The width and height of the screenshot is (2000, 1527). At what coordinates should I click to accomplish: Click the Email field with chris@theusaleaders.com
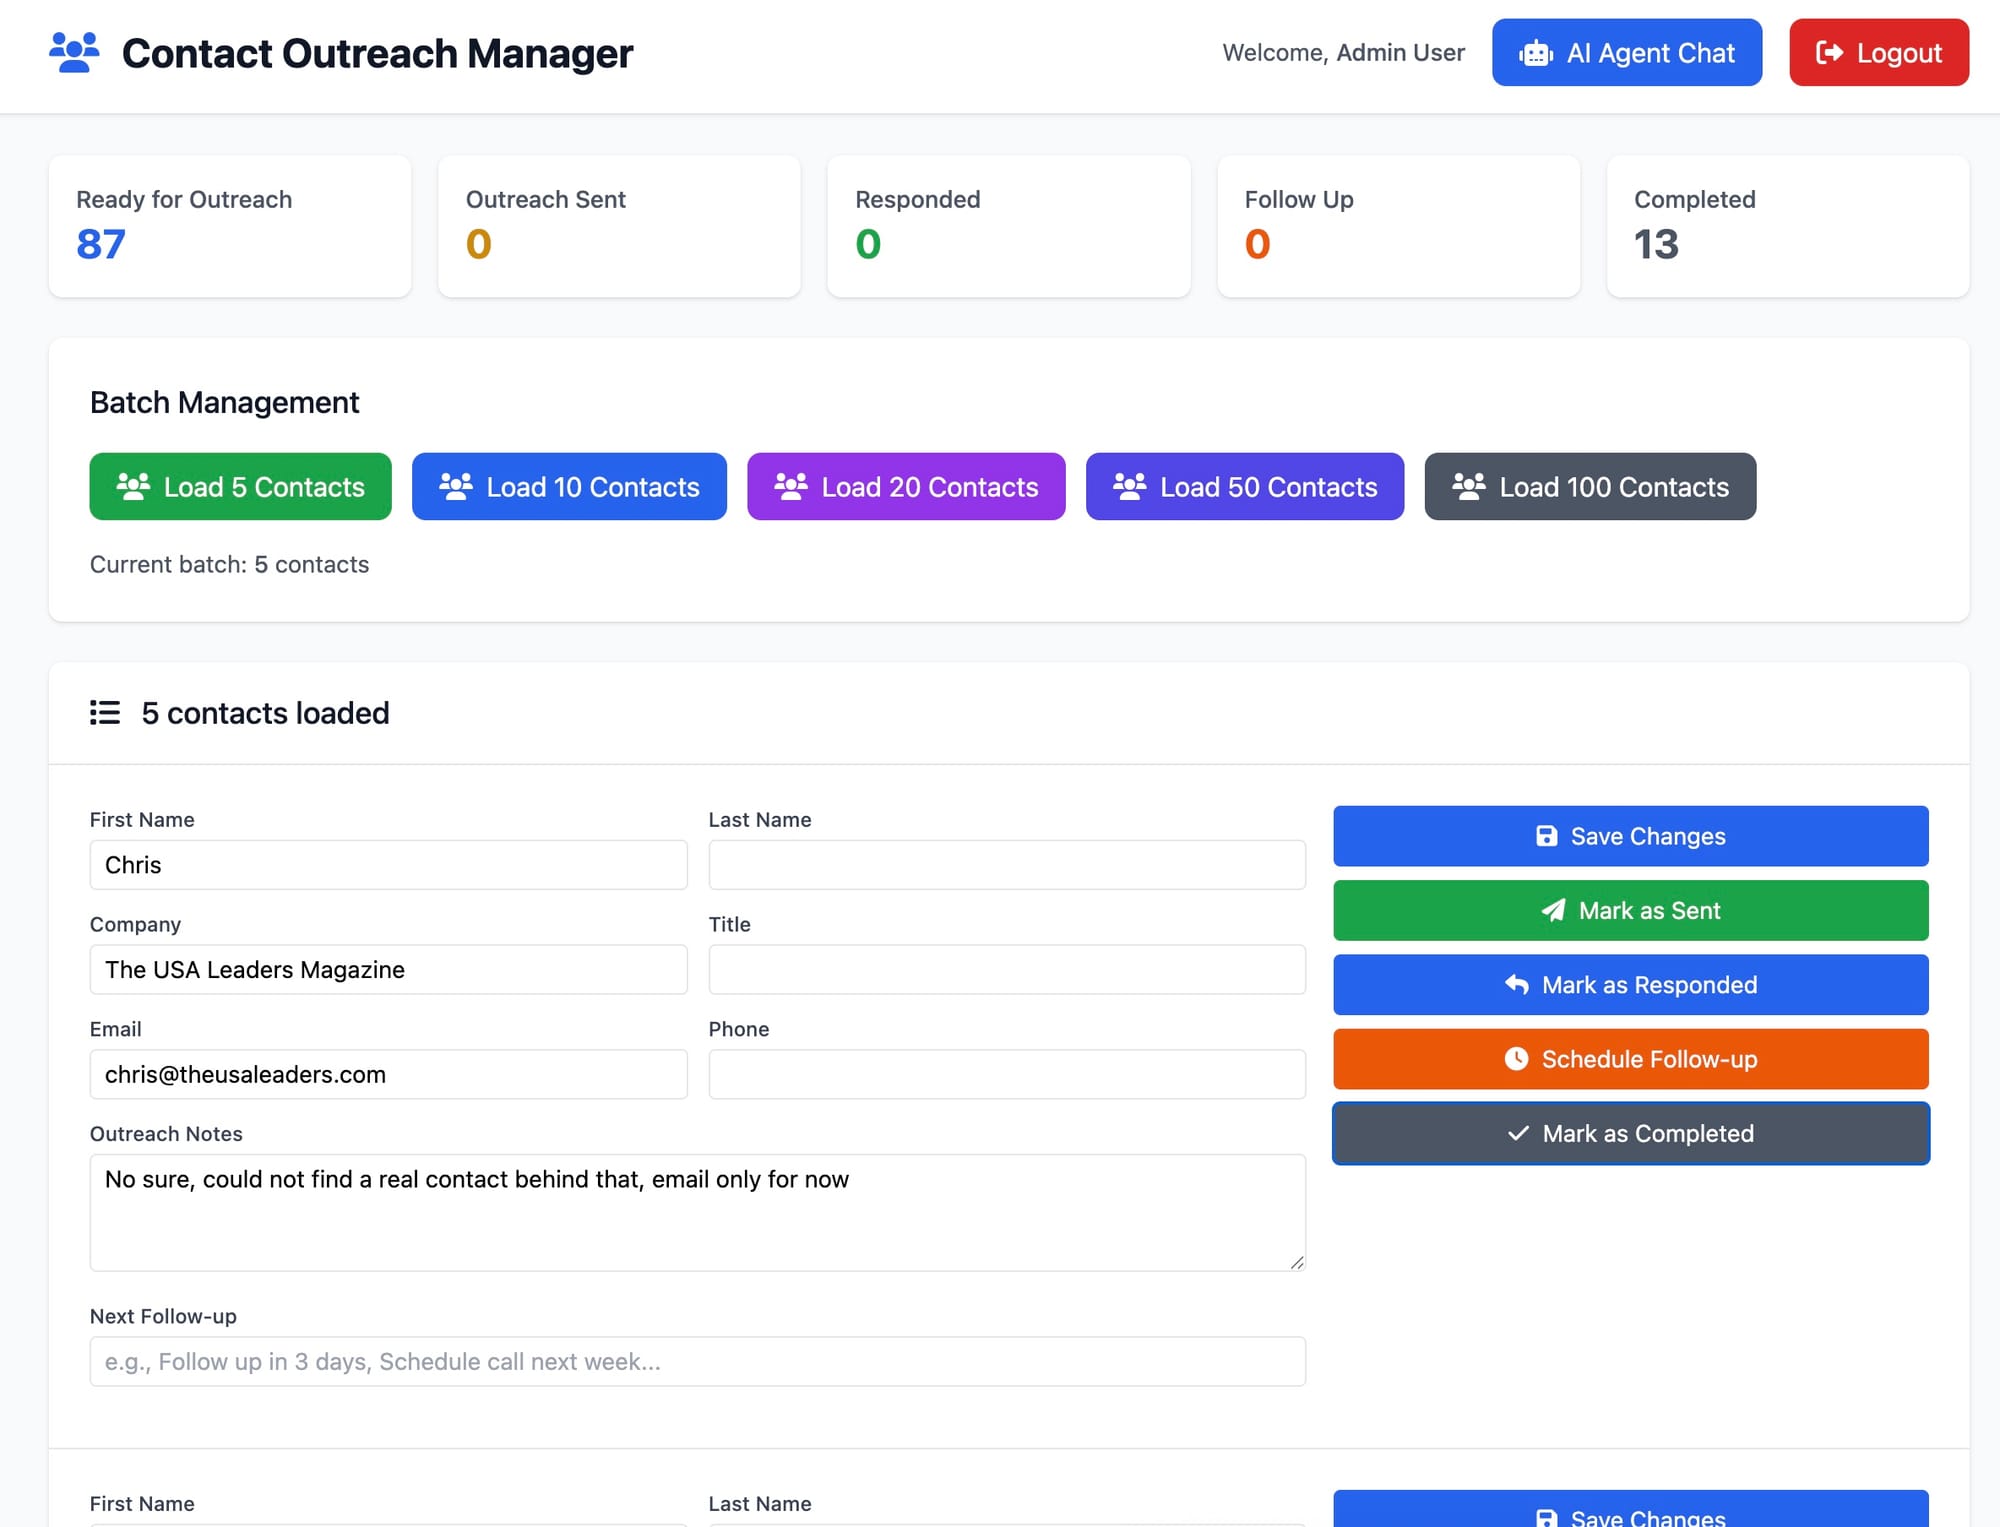coord(388,1074)
